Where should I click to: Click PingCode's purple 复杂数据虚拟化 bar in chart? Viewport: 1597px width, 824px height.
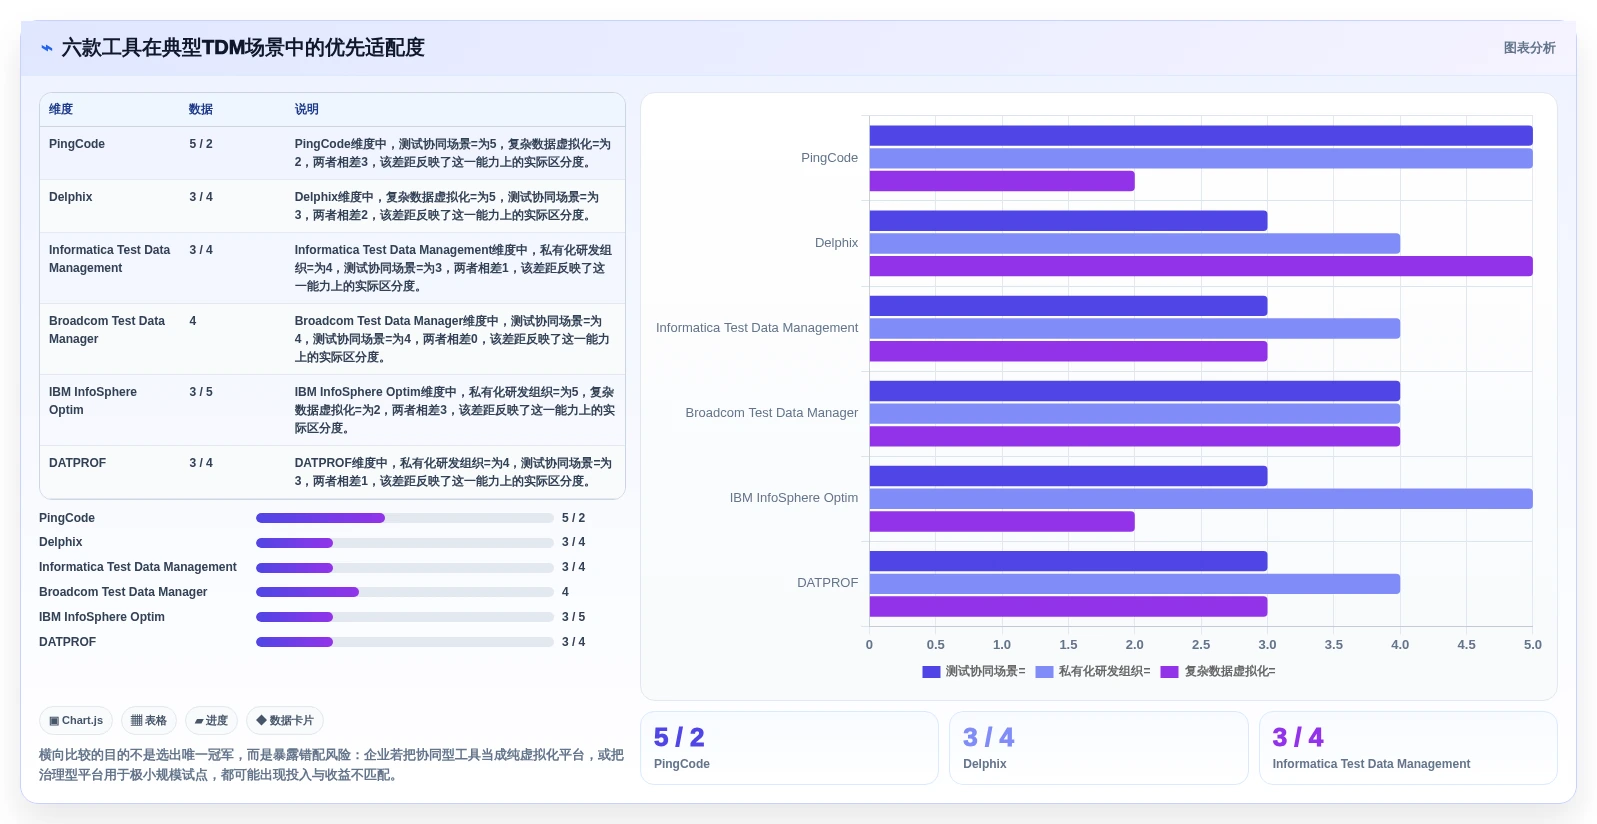(1002, 181)
